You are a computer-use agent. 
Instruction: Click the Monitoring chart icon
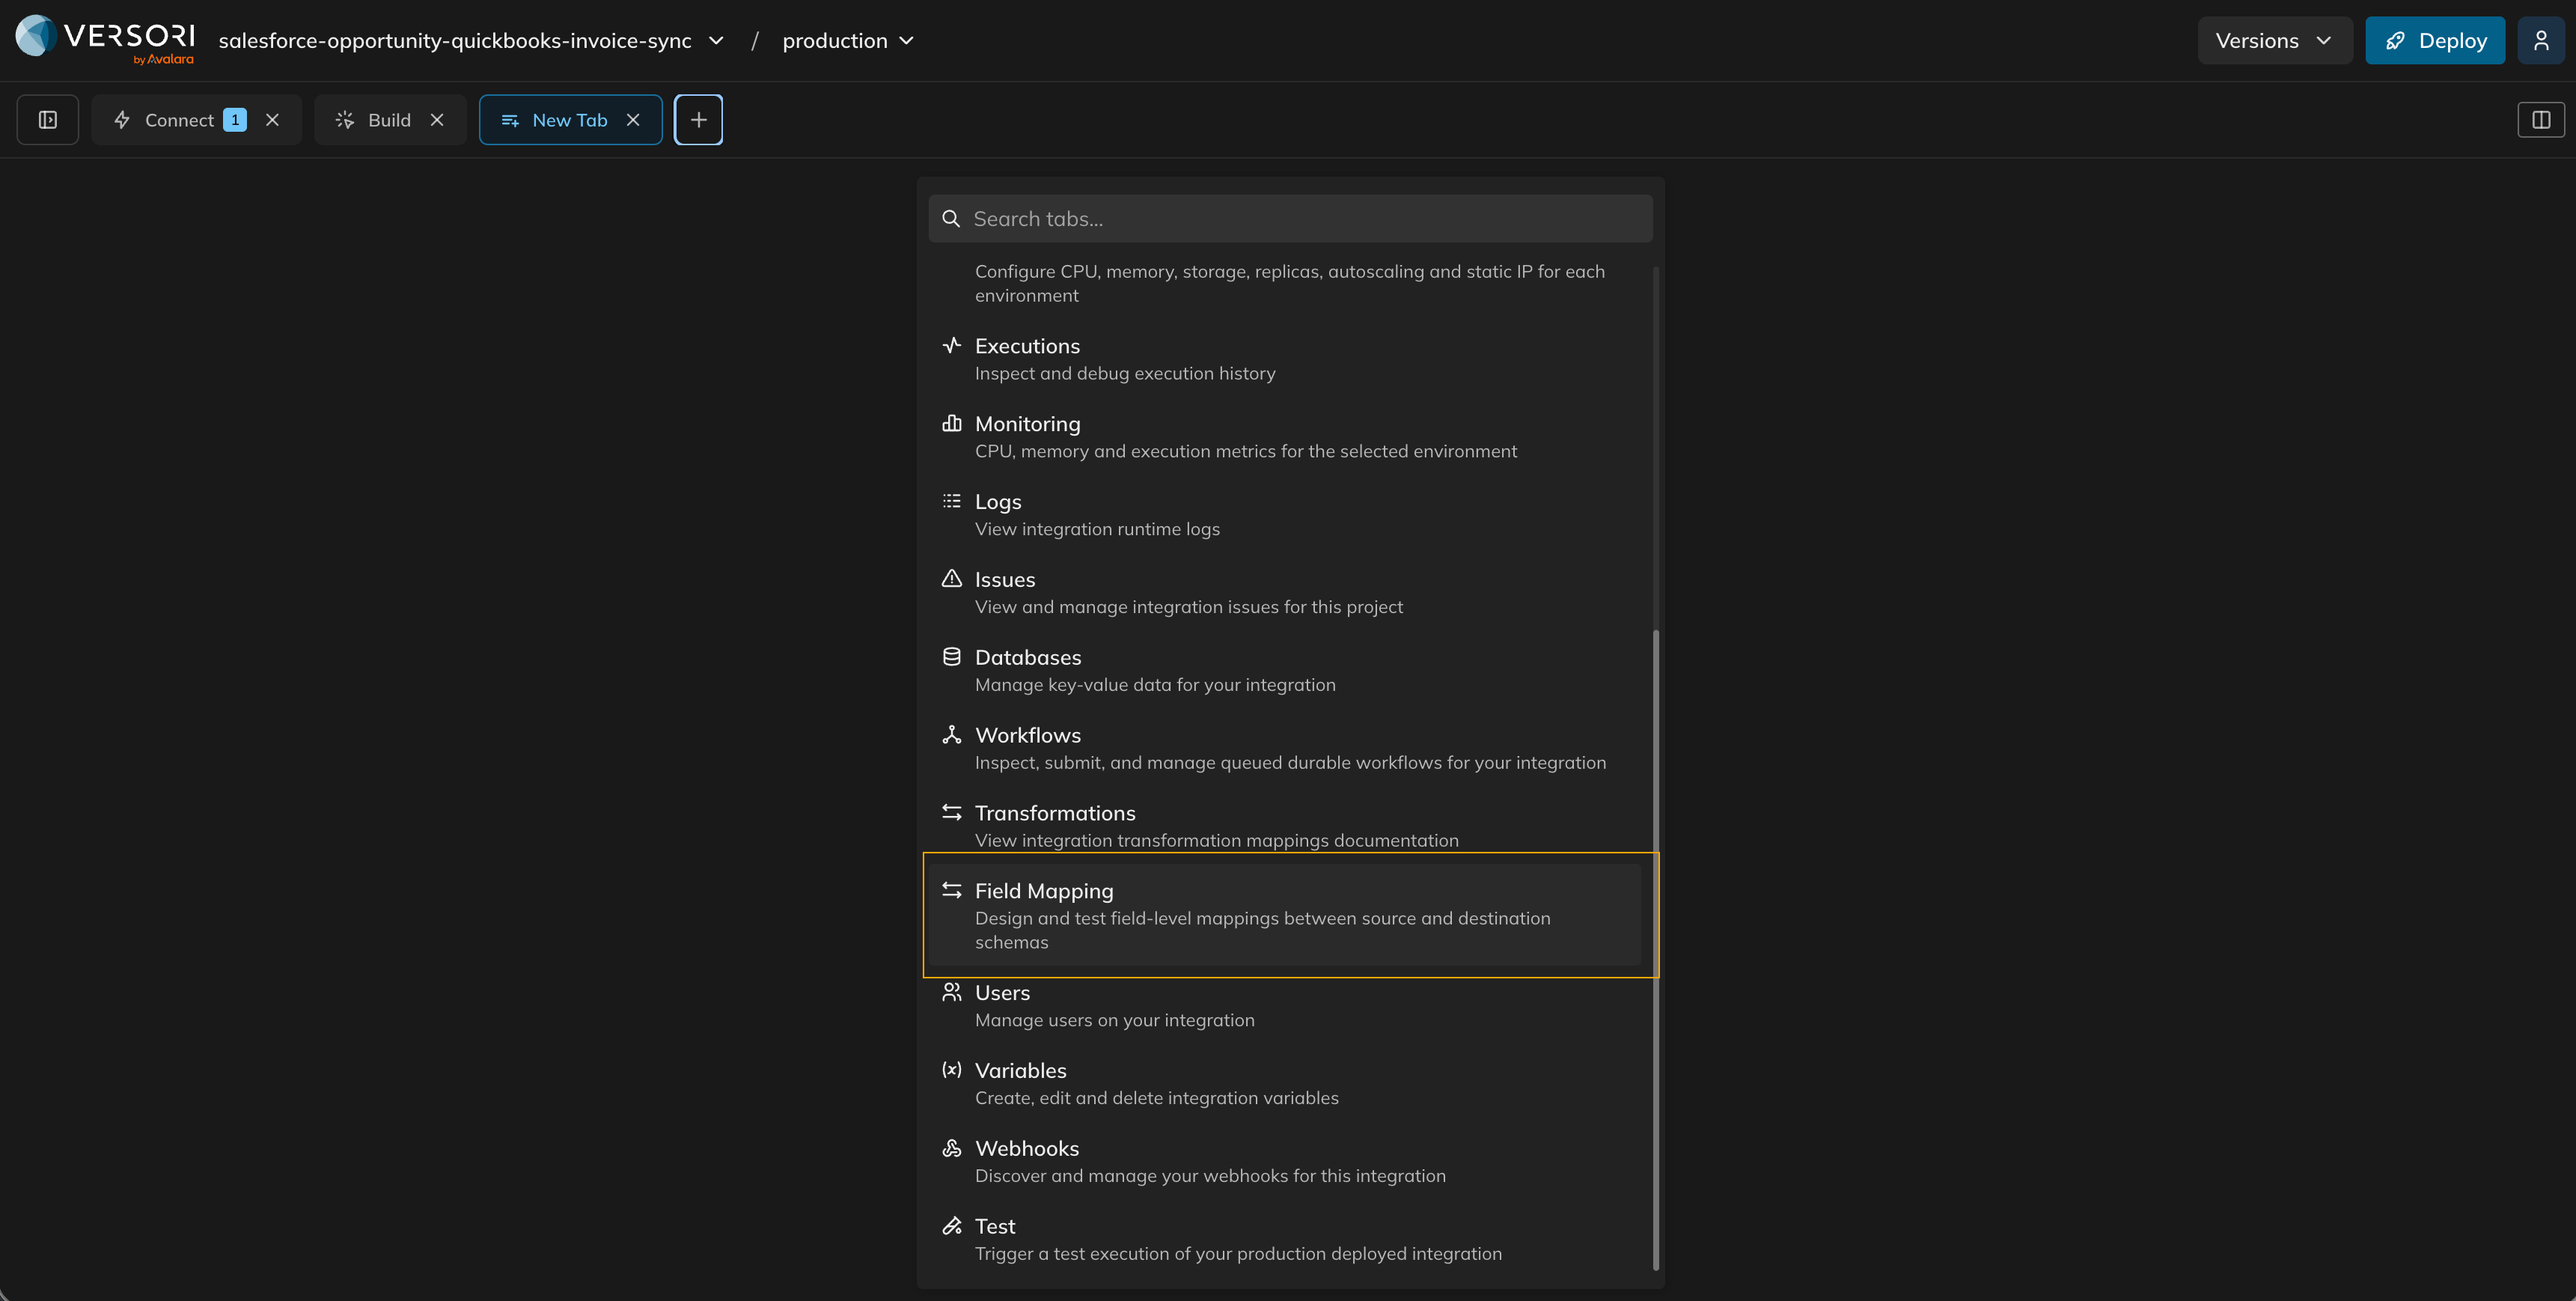(952, 423)
